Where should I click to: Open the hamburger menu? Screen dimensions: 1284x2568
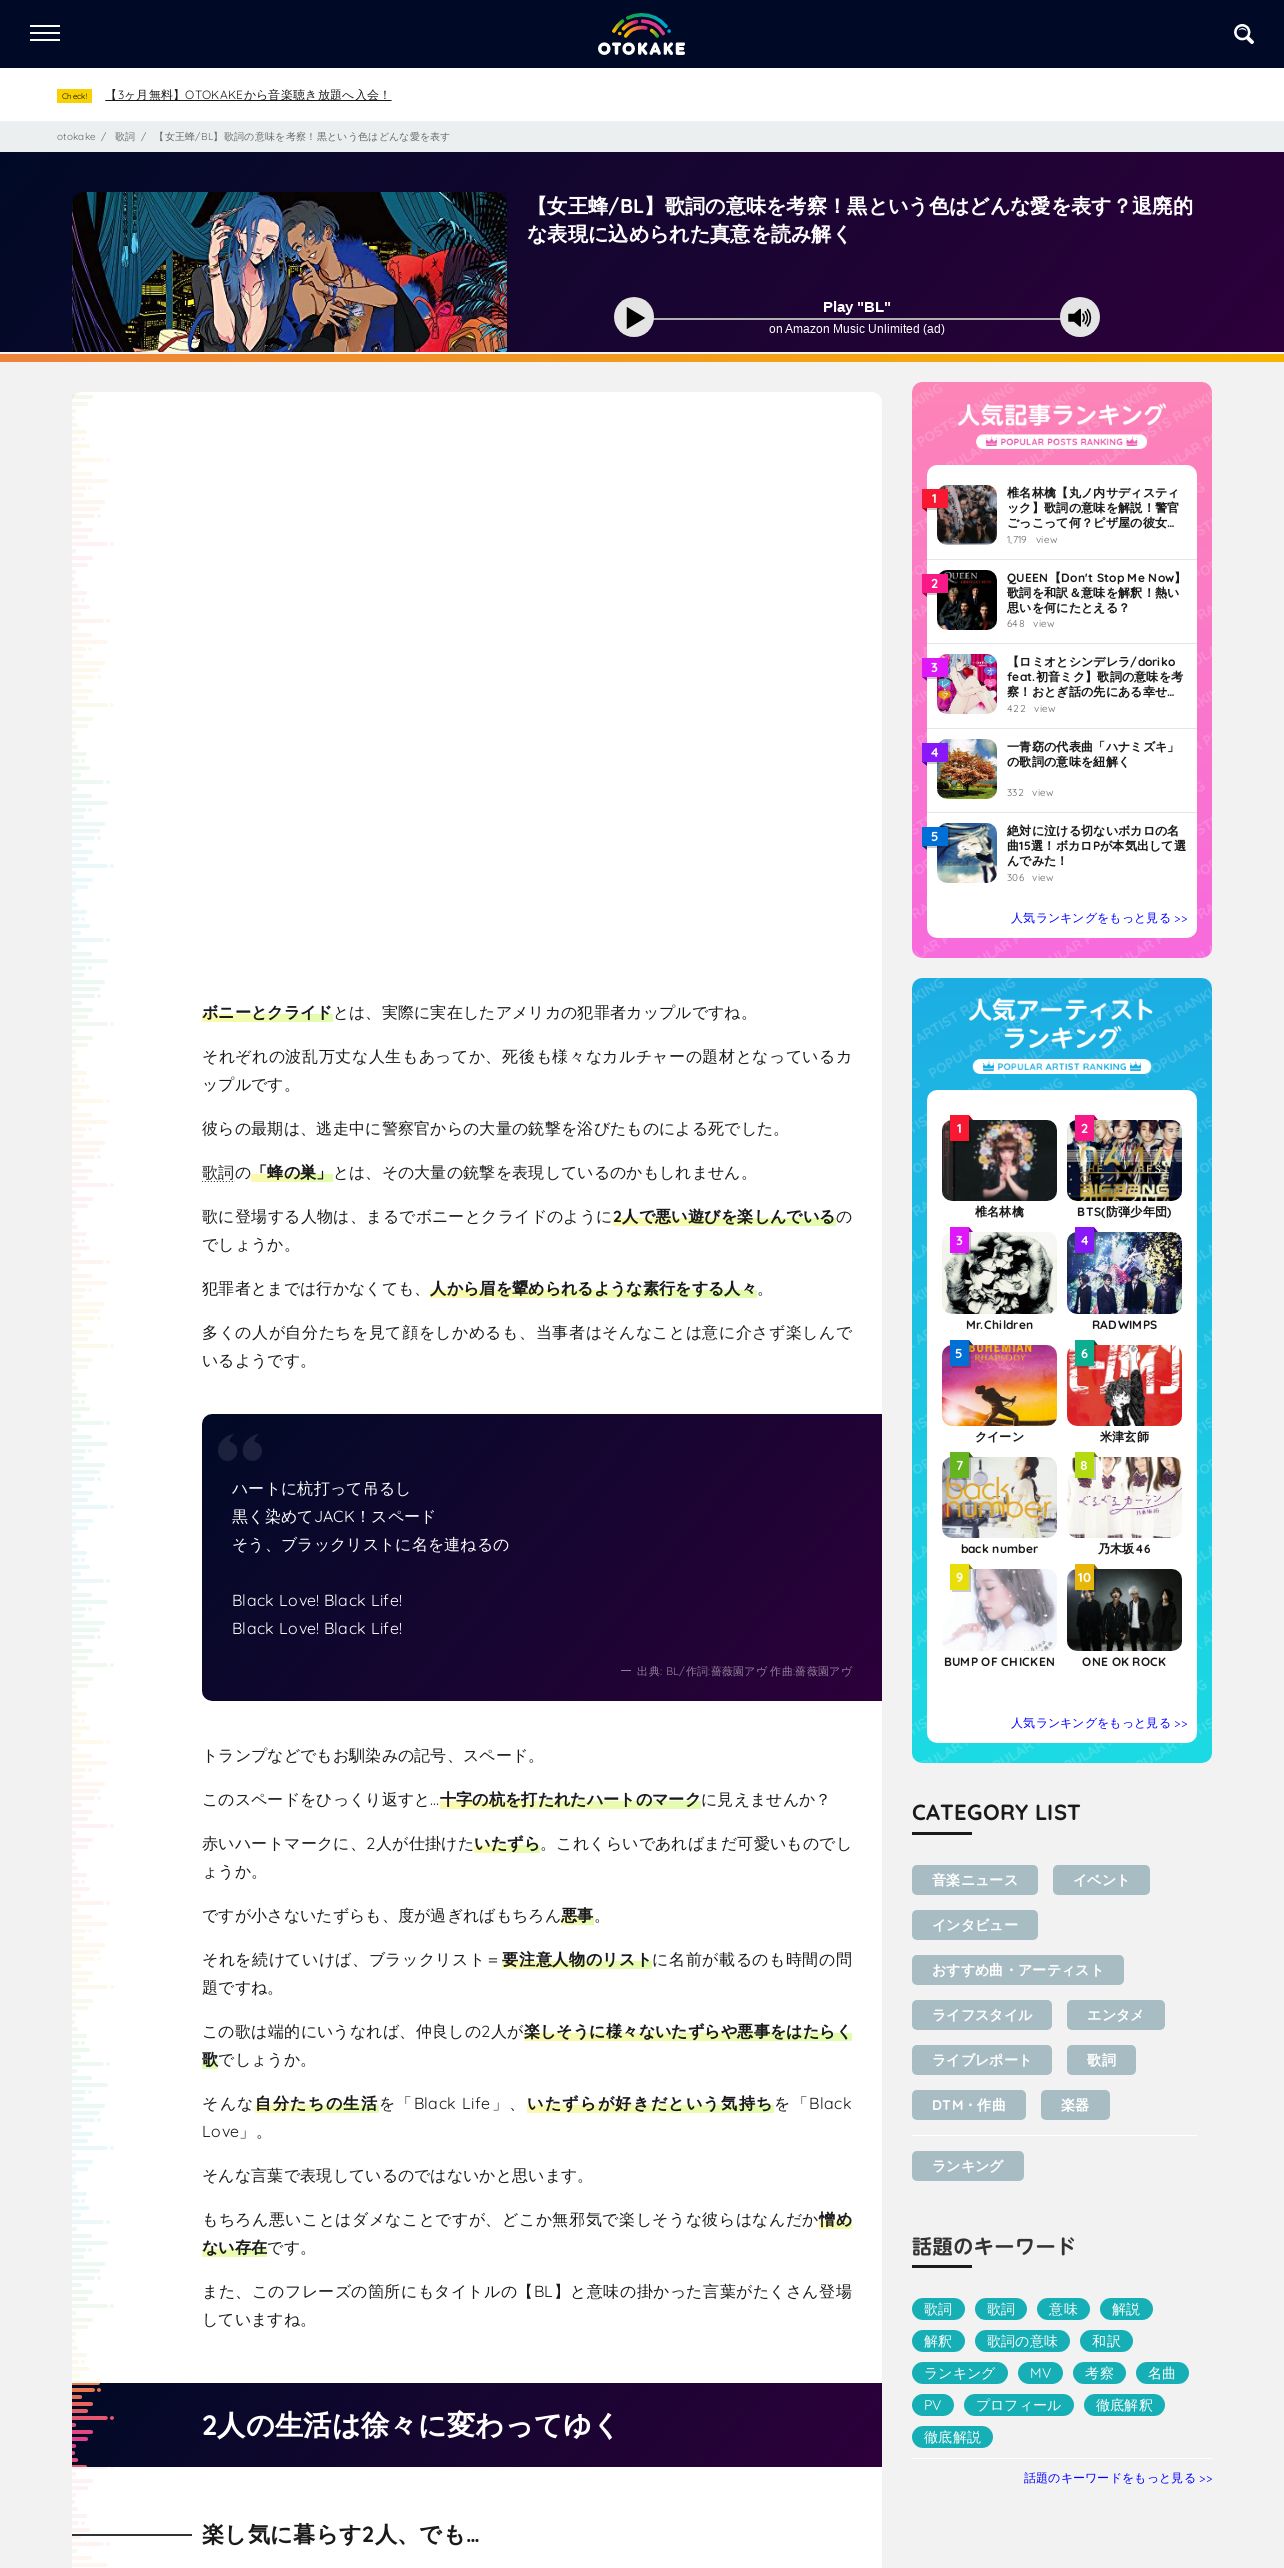click(x=45, y=33)
